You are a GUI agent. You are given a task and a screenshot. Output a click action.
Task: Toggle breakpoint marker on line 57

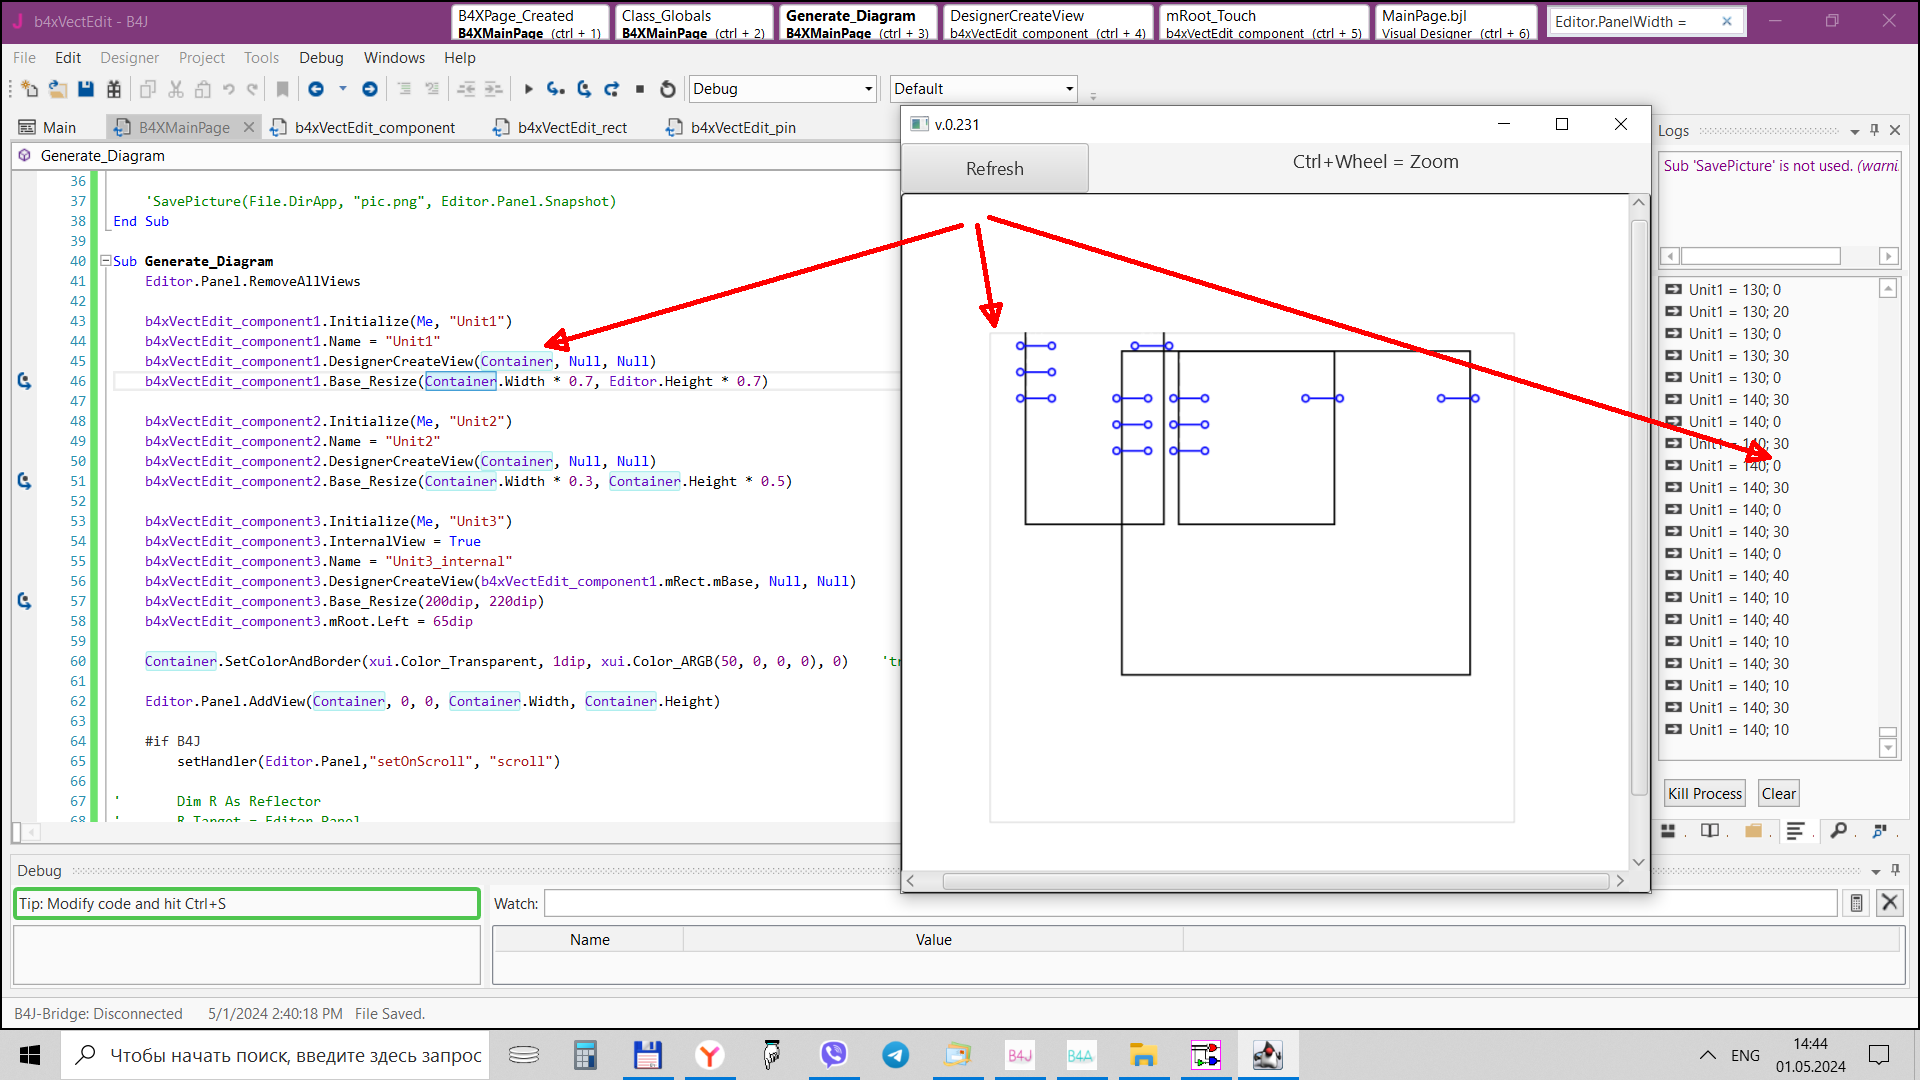pyautogui.click(x=24, y=601)
